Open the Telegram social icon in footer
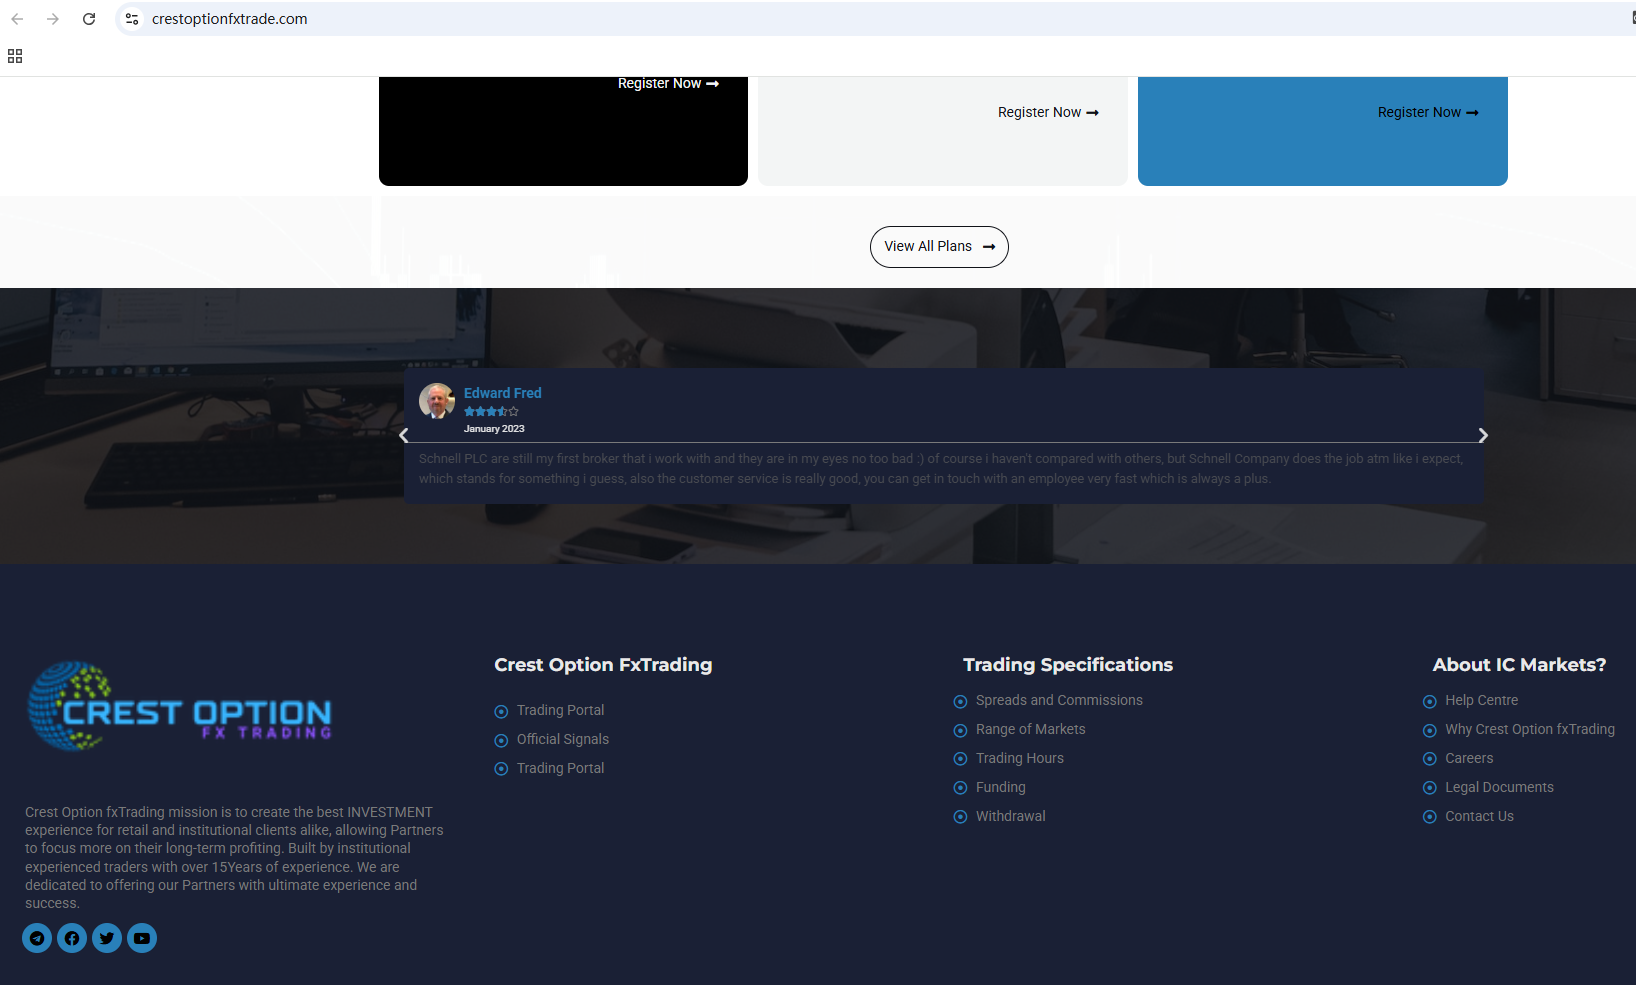Image resolution: width=1636 pixels, height=985 pixels. [x=37, y=938]
